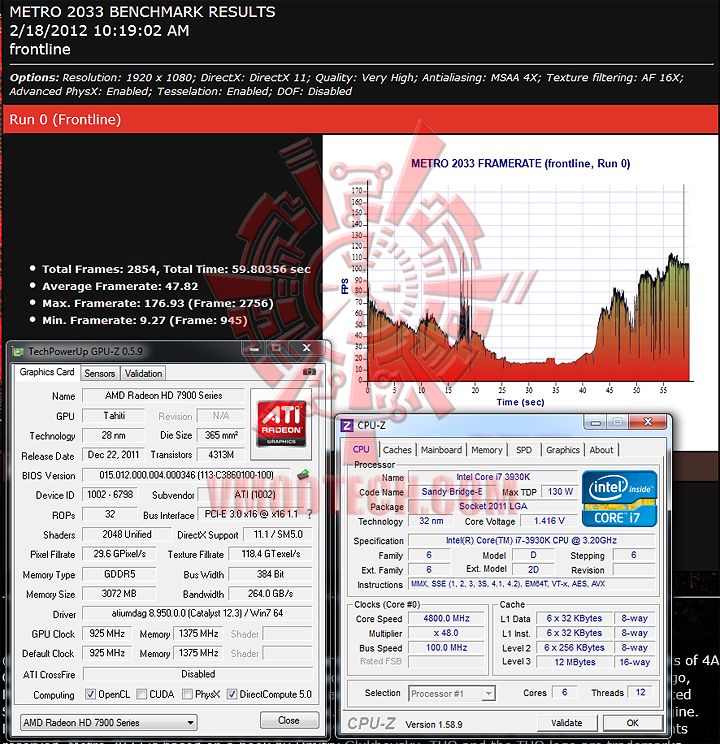
Task: Click the Validate button in CPU-Z
Action: coord(567,723)
